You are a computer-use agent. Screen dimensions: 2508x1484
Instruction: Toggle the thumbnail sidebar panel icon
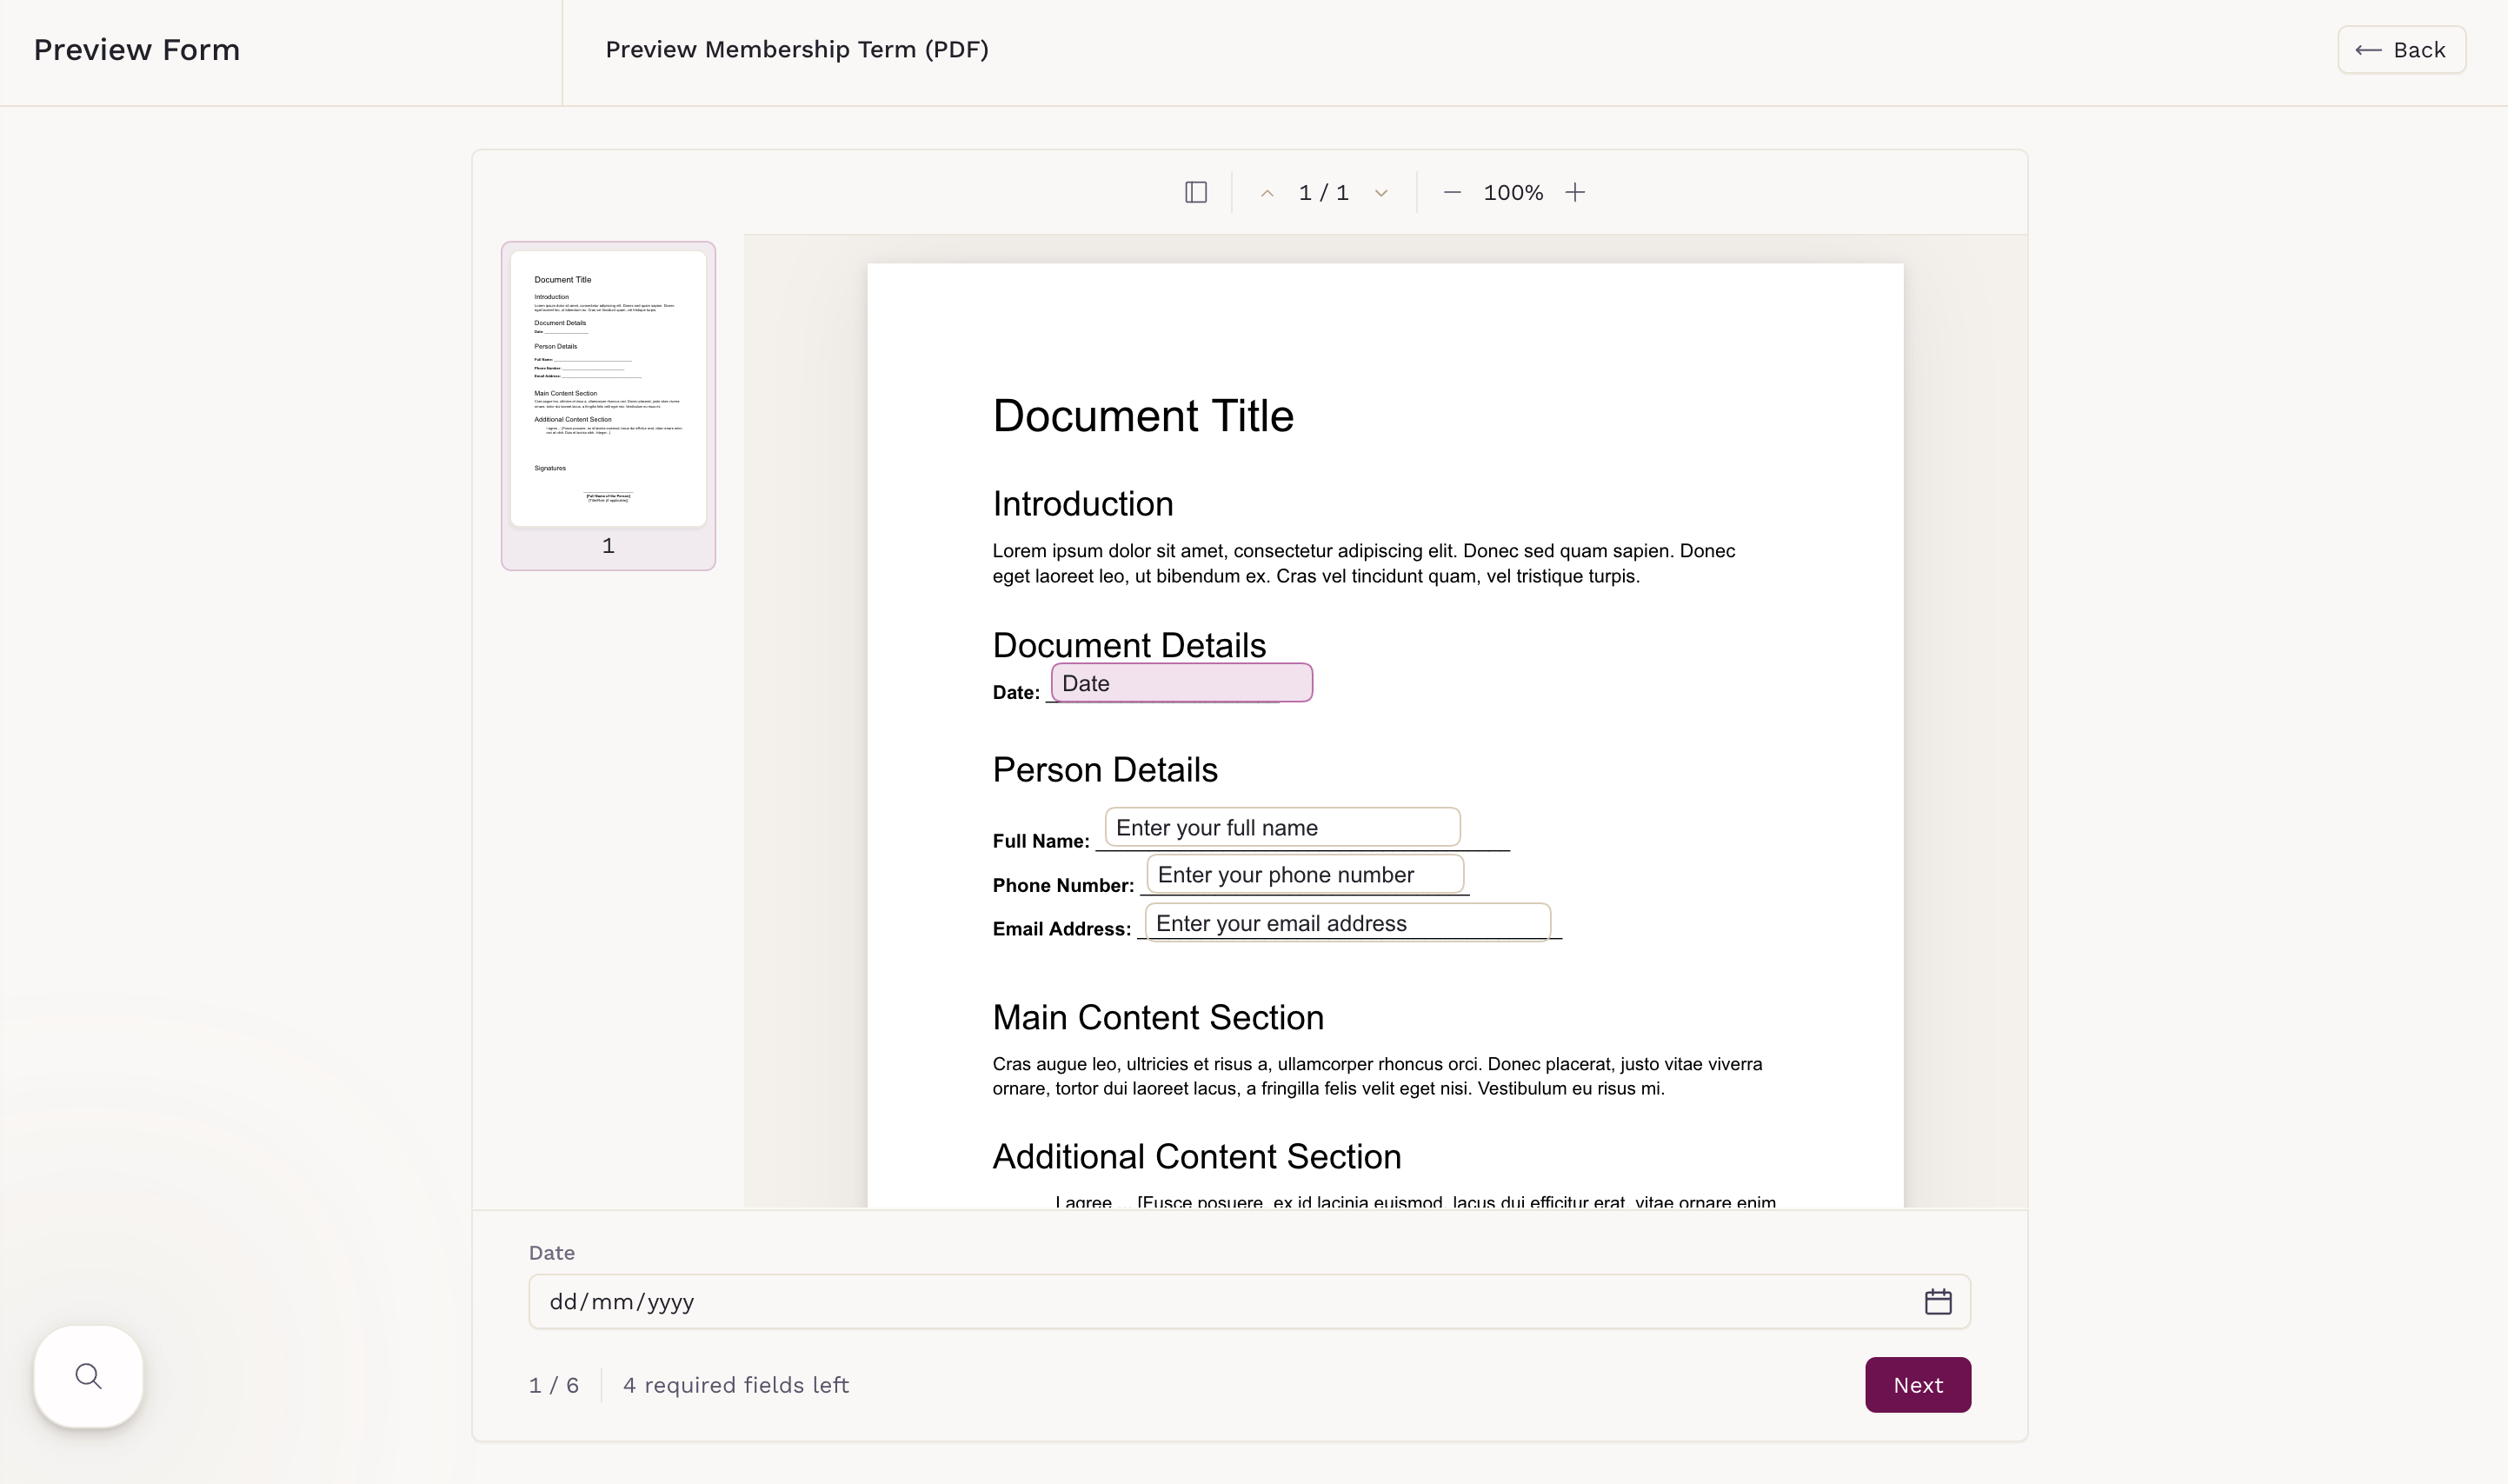[1195, 192]
